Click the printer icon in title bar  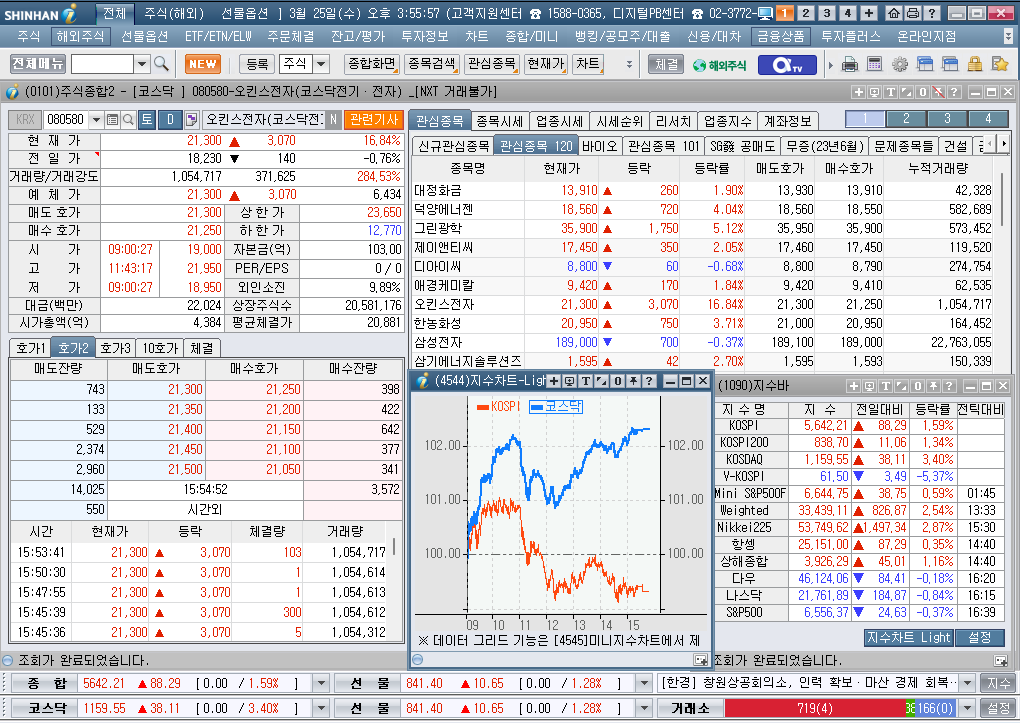[x=913, y=12]
